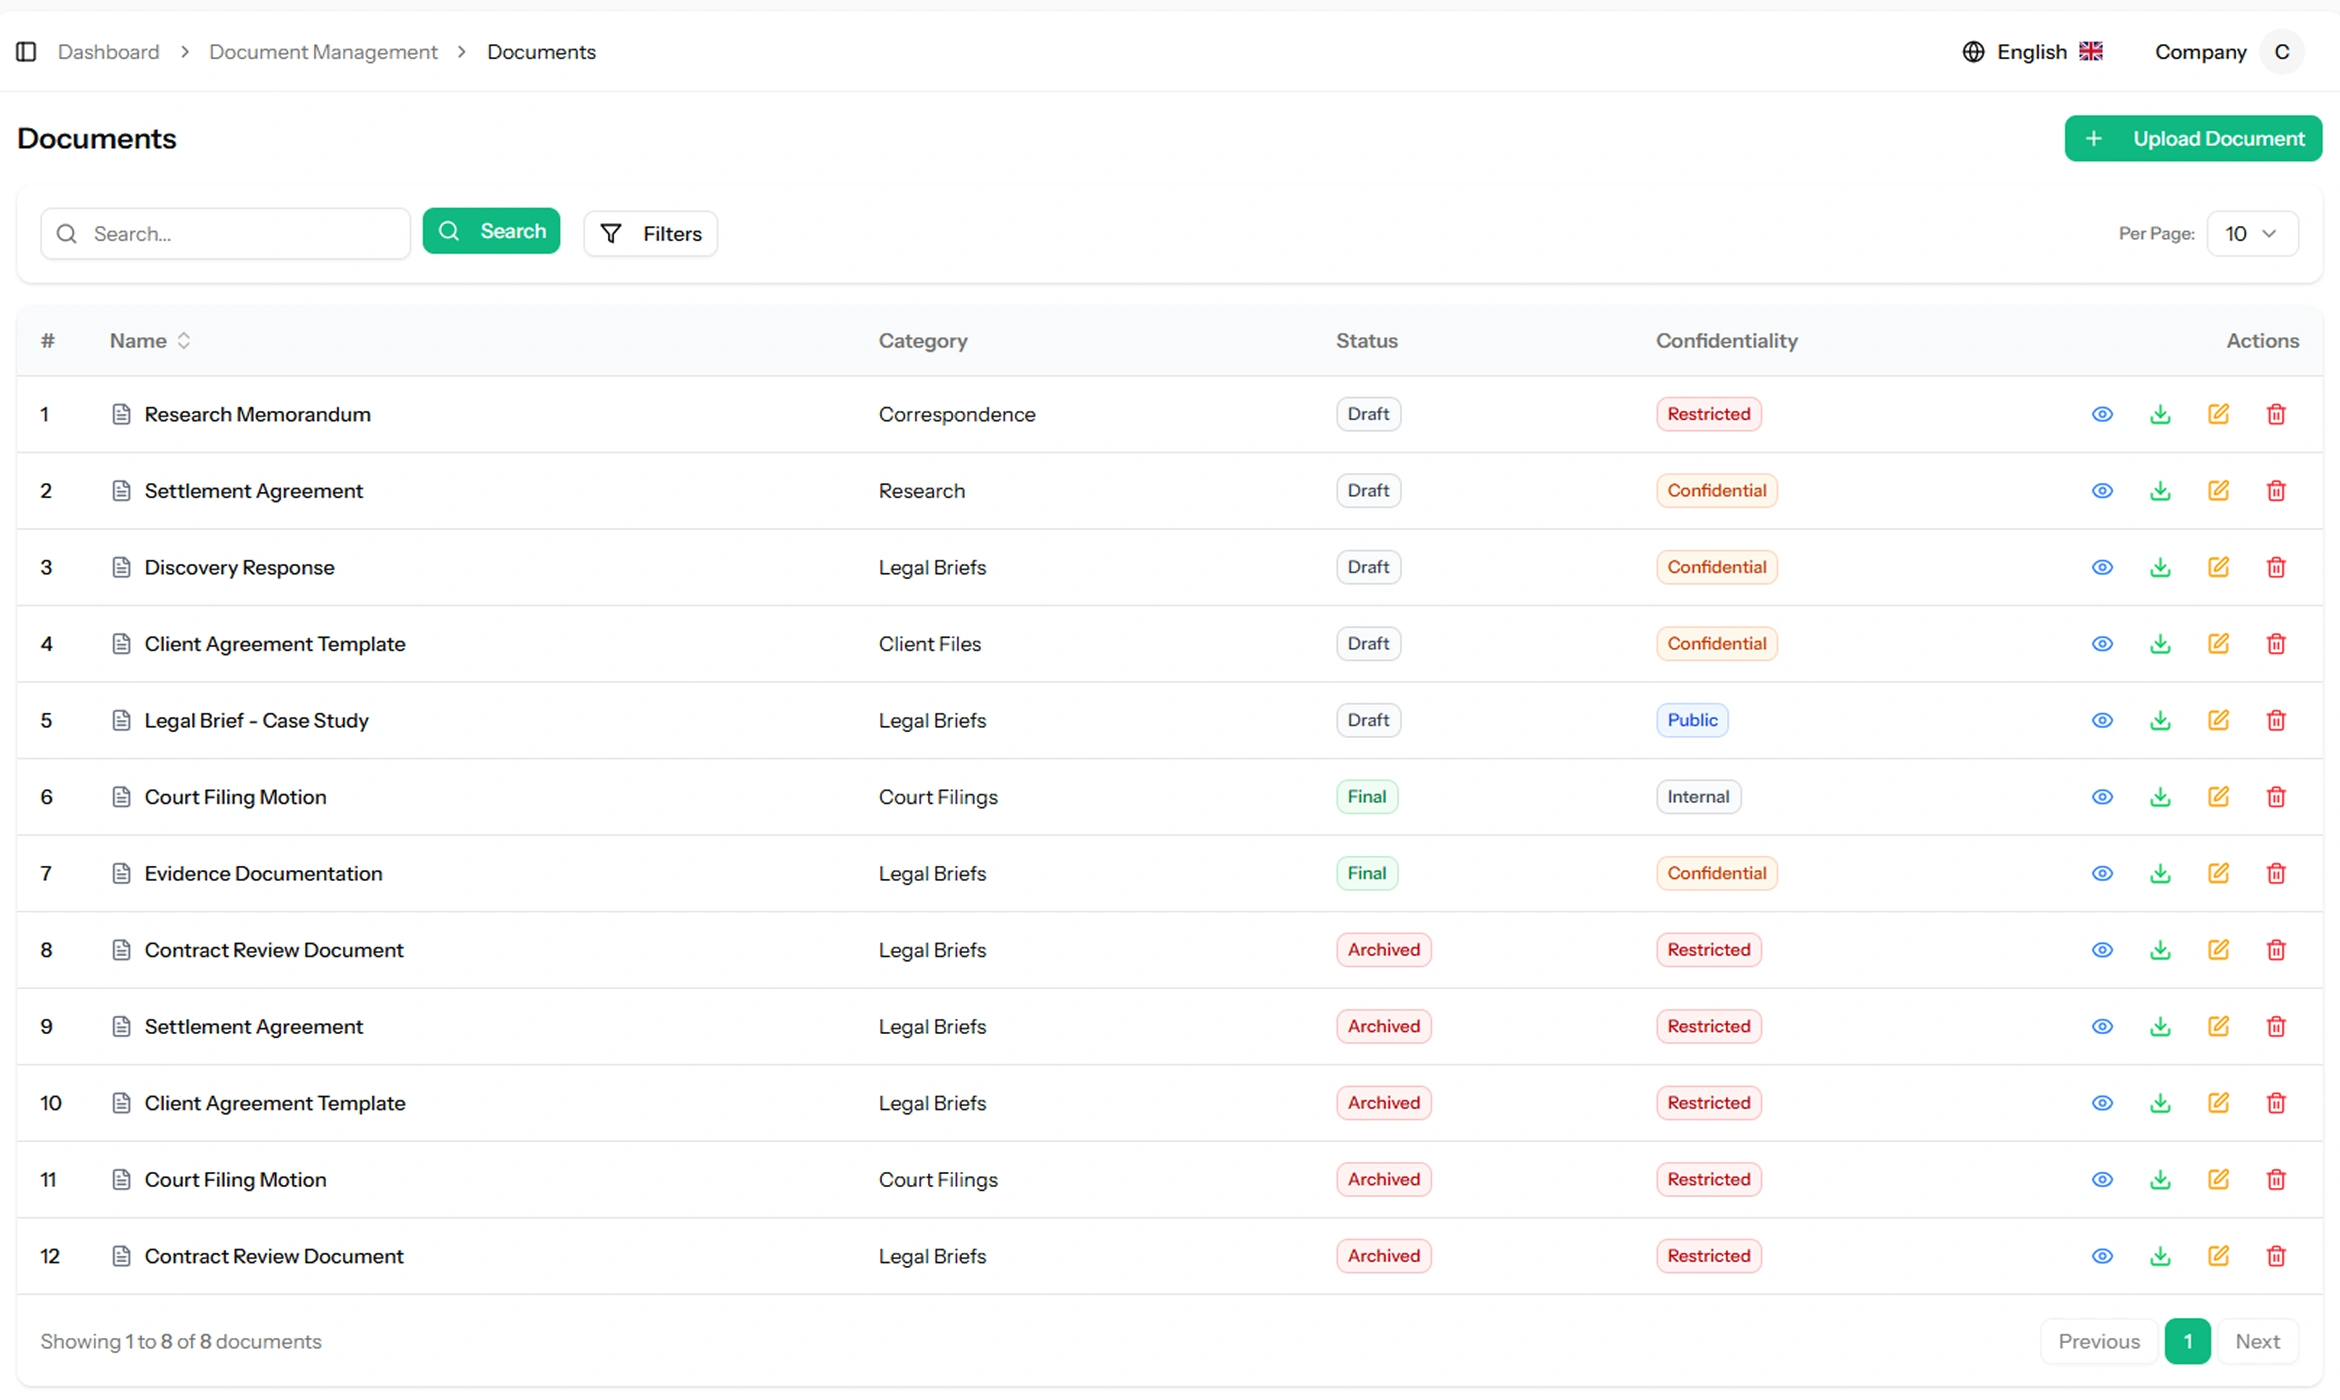Download Settlement Agreement in row 9
2340x1400 pixels.
click(2160, 1027)
